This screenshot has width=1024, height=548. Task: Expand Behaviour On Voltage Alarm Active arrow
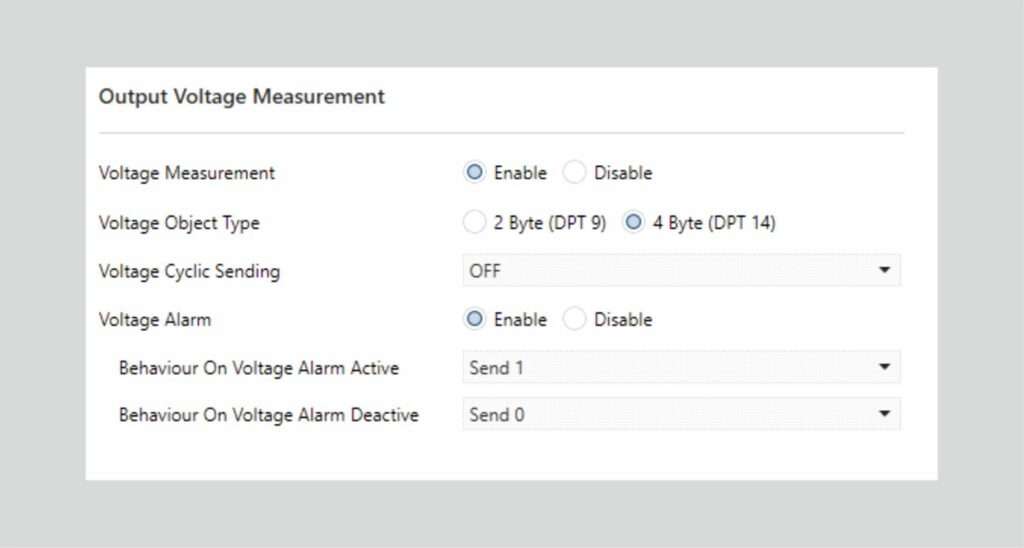click(x=884, y=367)
